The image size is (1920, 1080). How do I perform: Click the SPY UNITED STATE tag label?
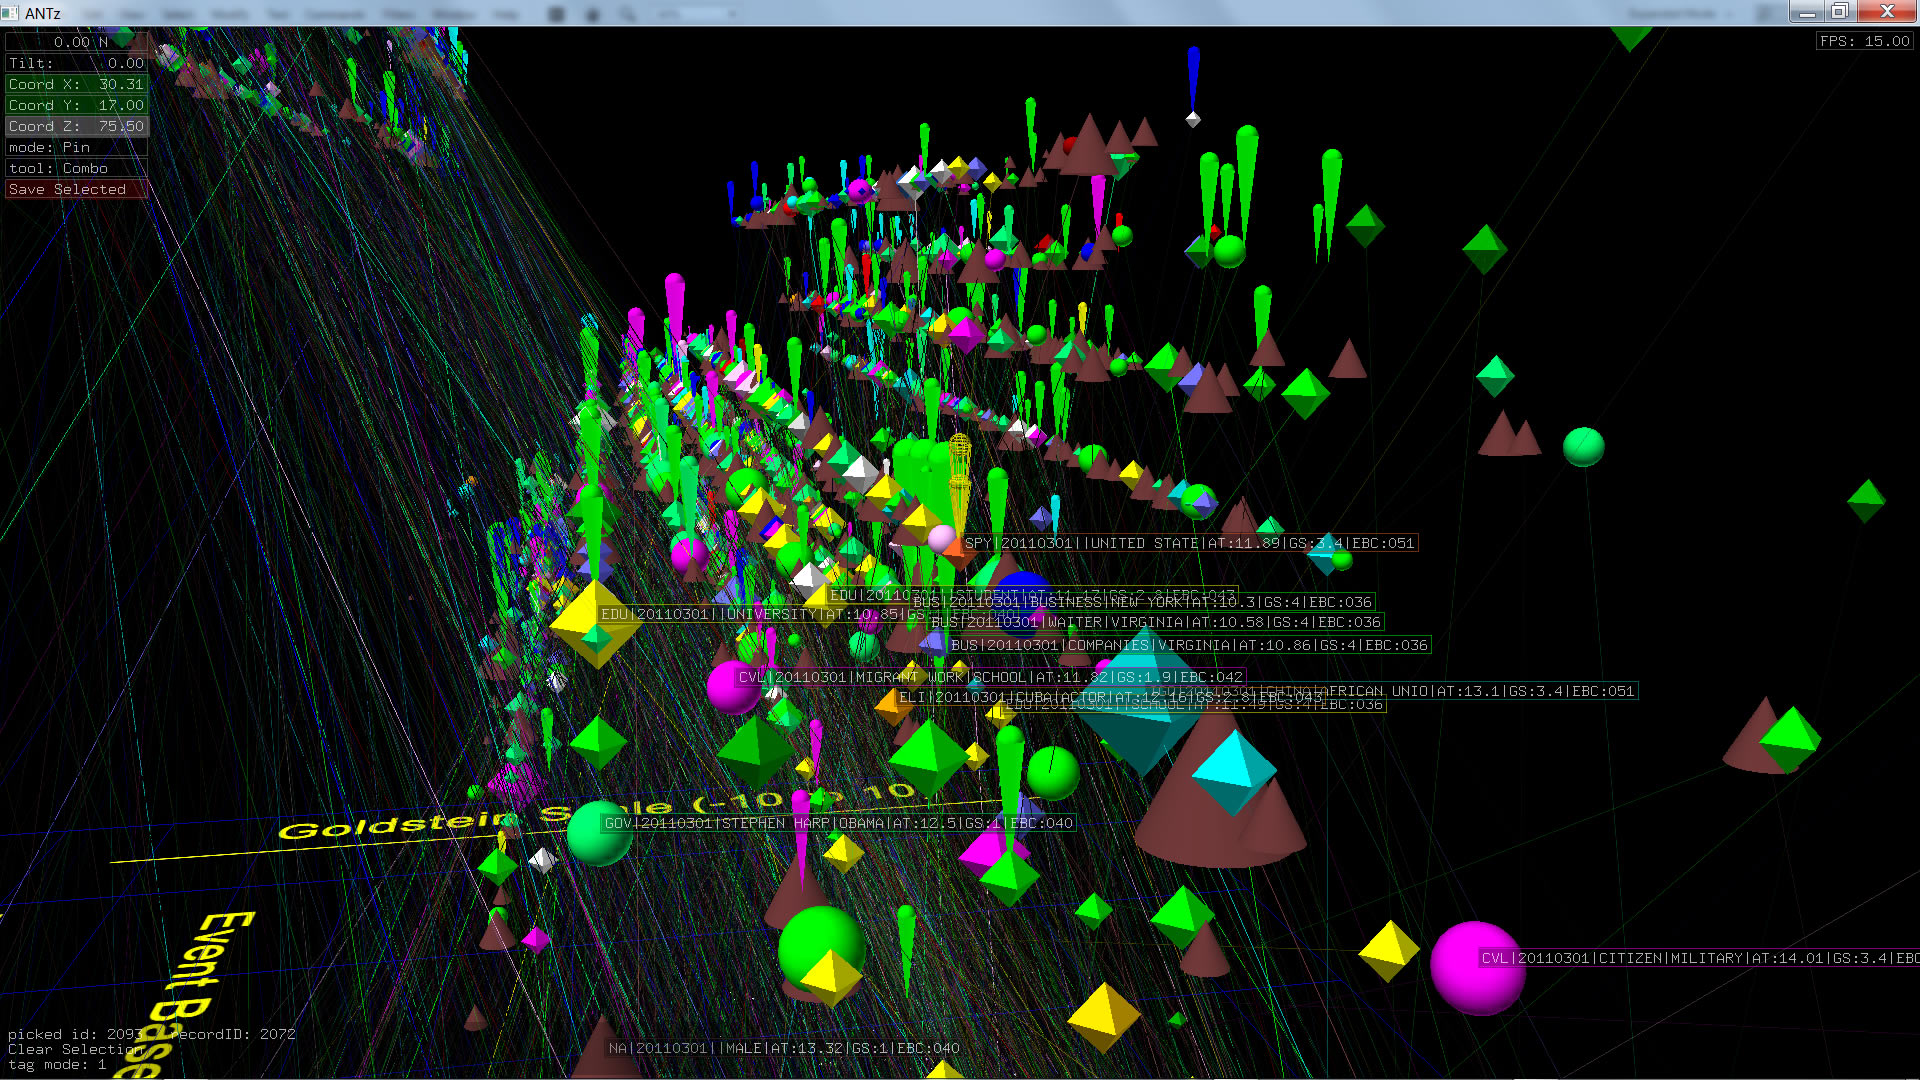1188,543
